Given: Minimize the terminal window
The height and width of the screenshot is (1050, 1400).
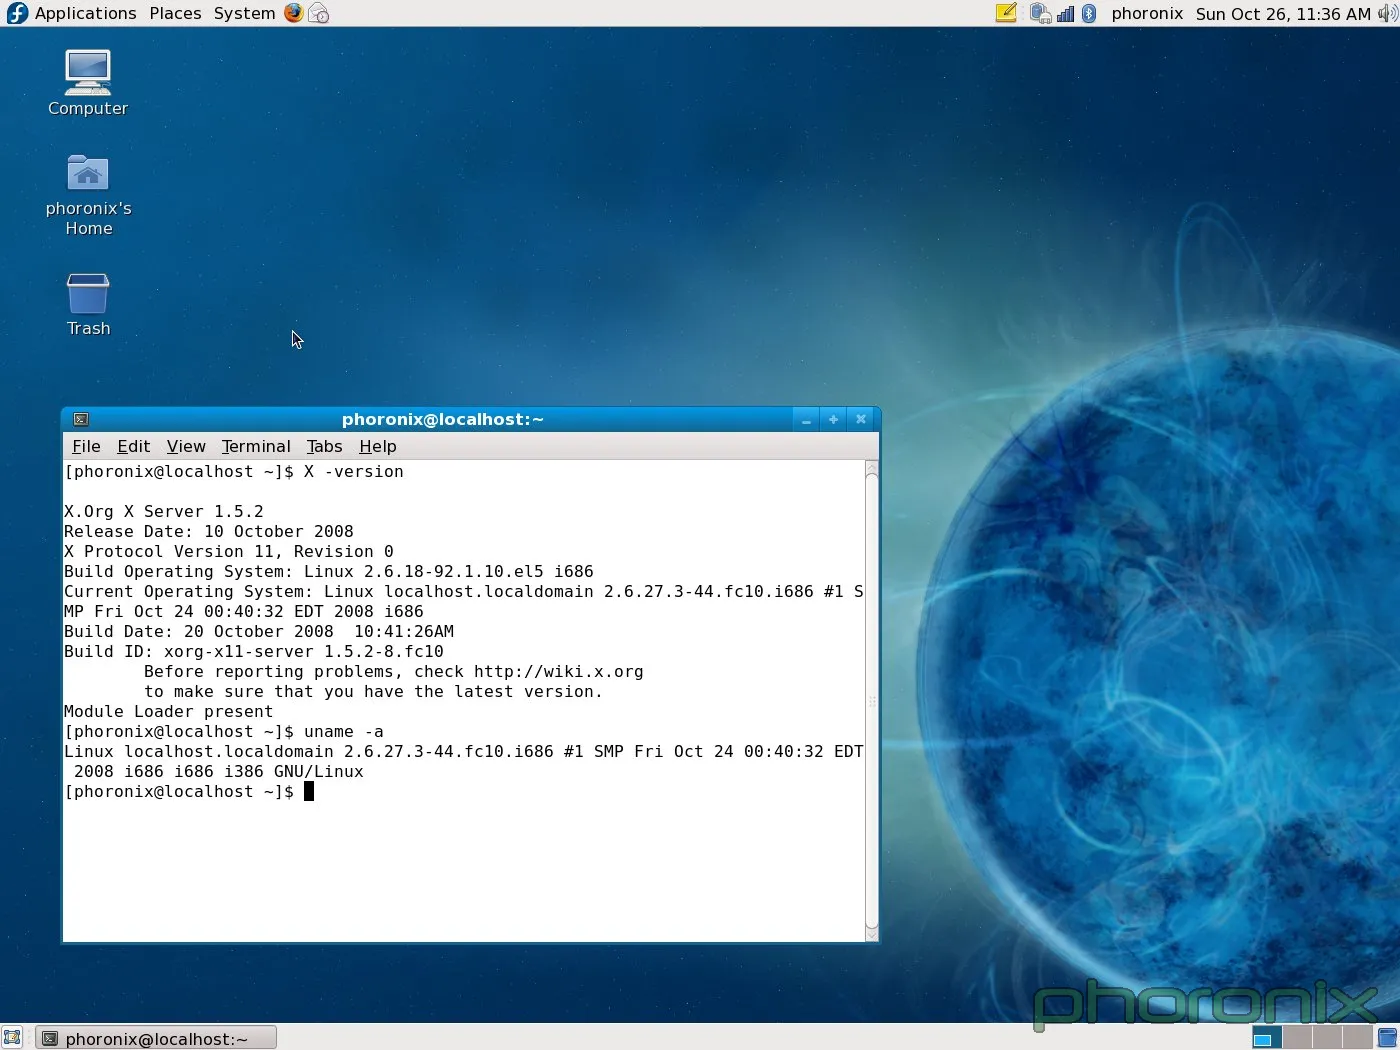Looking at the screenshot, I should point(806,420).
